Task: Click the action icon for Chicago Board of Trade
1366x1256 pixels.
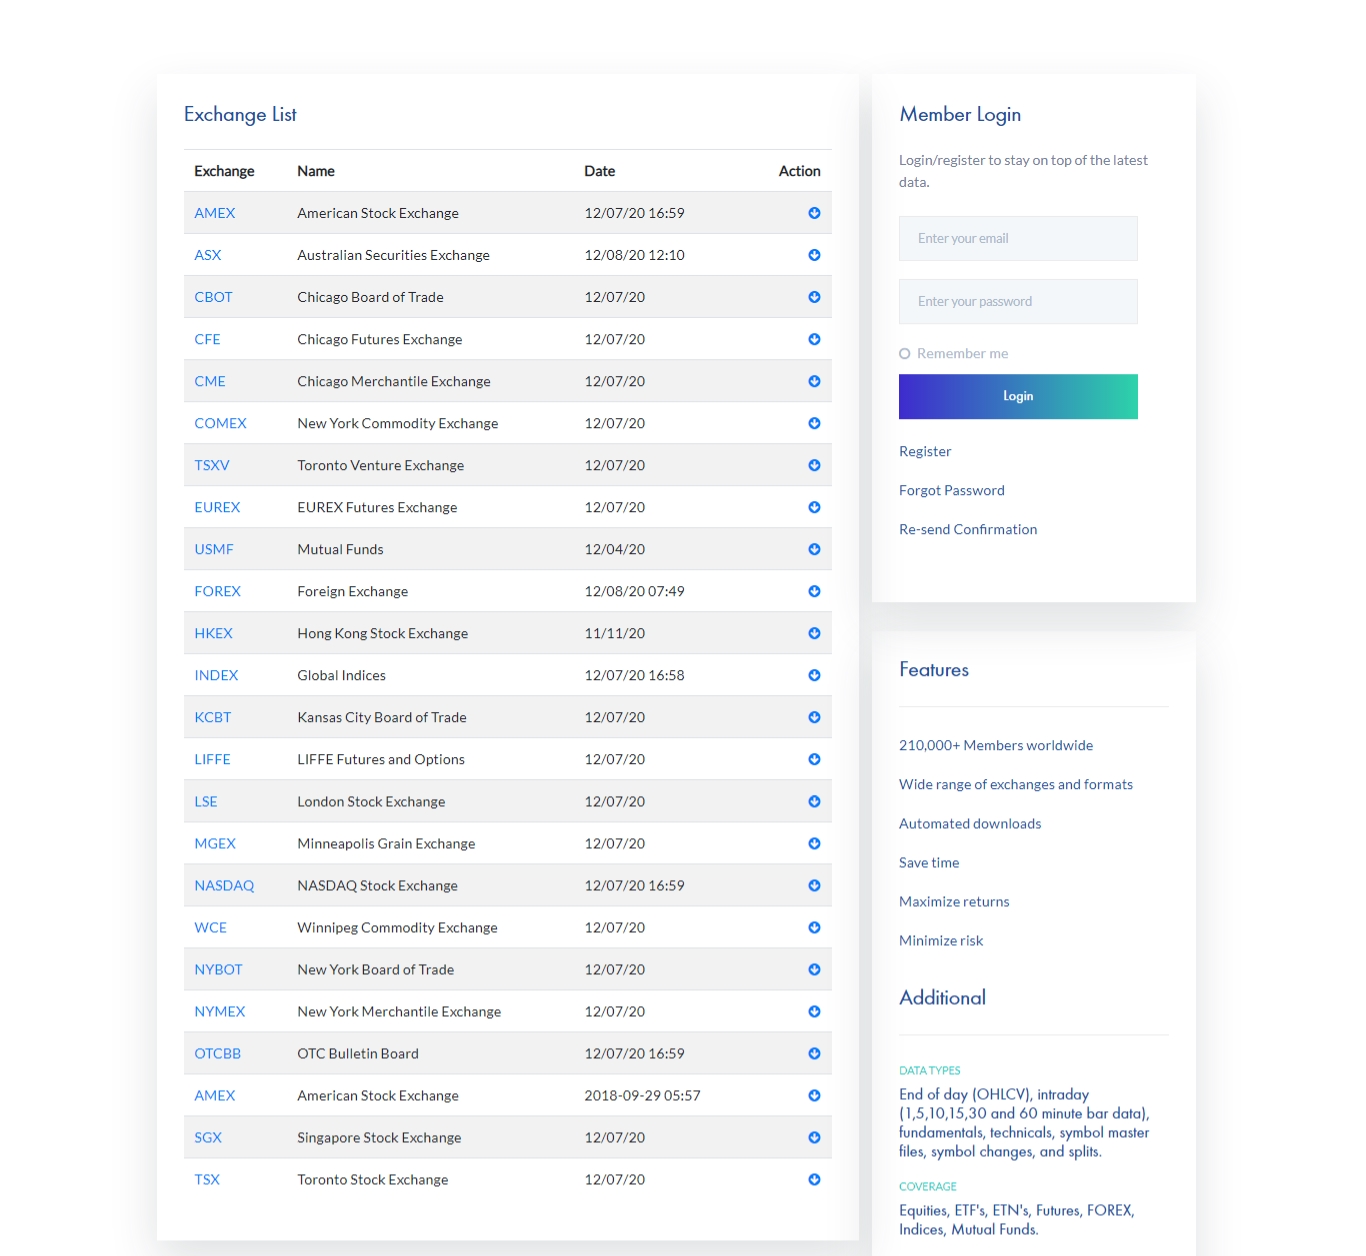Action: (814, 297)
